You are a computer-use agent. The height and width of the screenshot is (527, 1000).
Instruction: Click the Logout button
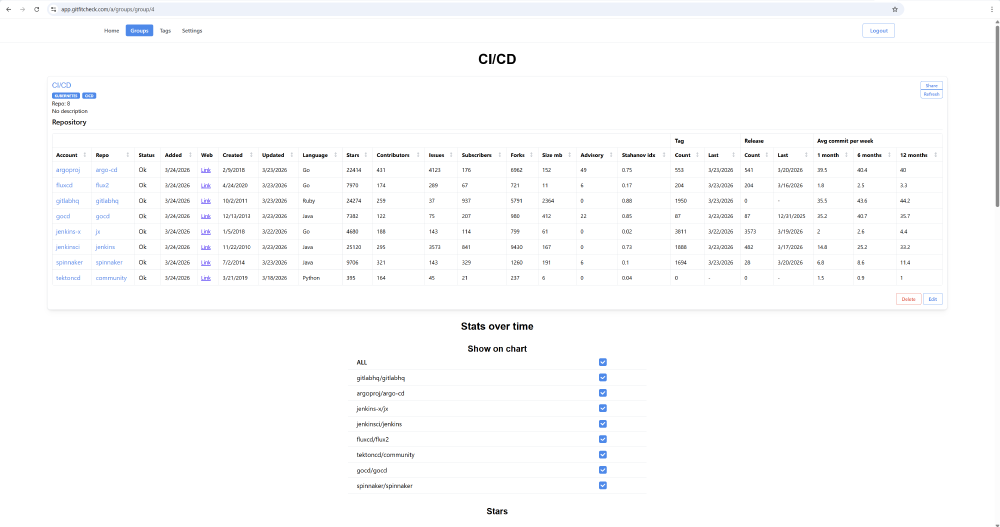[878, 31]
